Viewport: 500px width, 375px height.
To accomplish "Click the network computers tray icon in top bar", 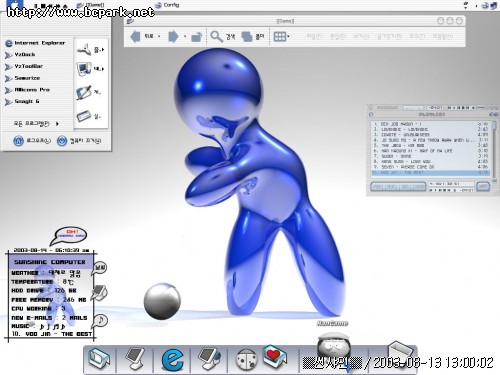I will pos(493,5).
